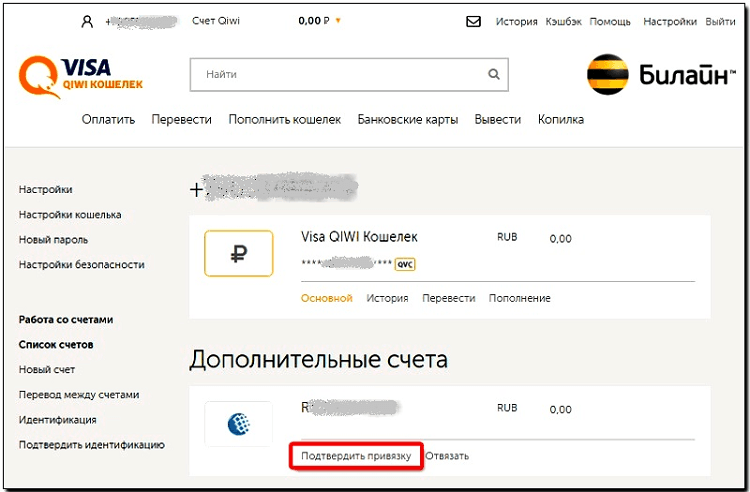Image resolution: width=750 pixels, height=492 pixels.
Task: Click the ruble wallet icon
Action: 239,253
